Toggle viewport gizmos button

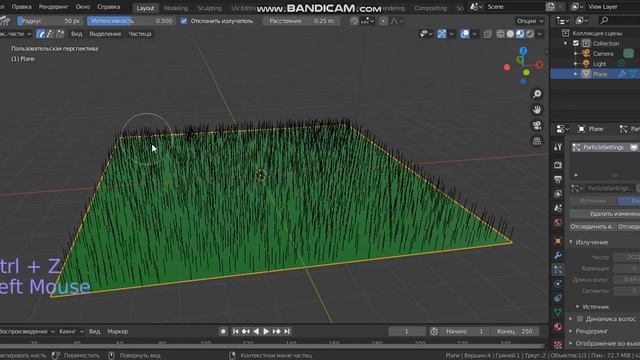tap(442, 34)
